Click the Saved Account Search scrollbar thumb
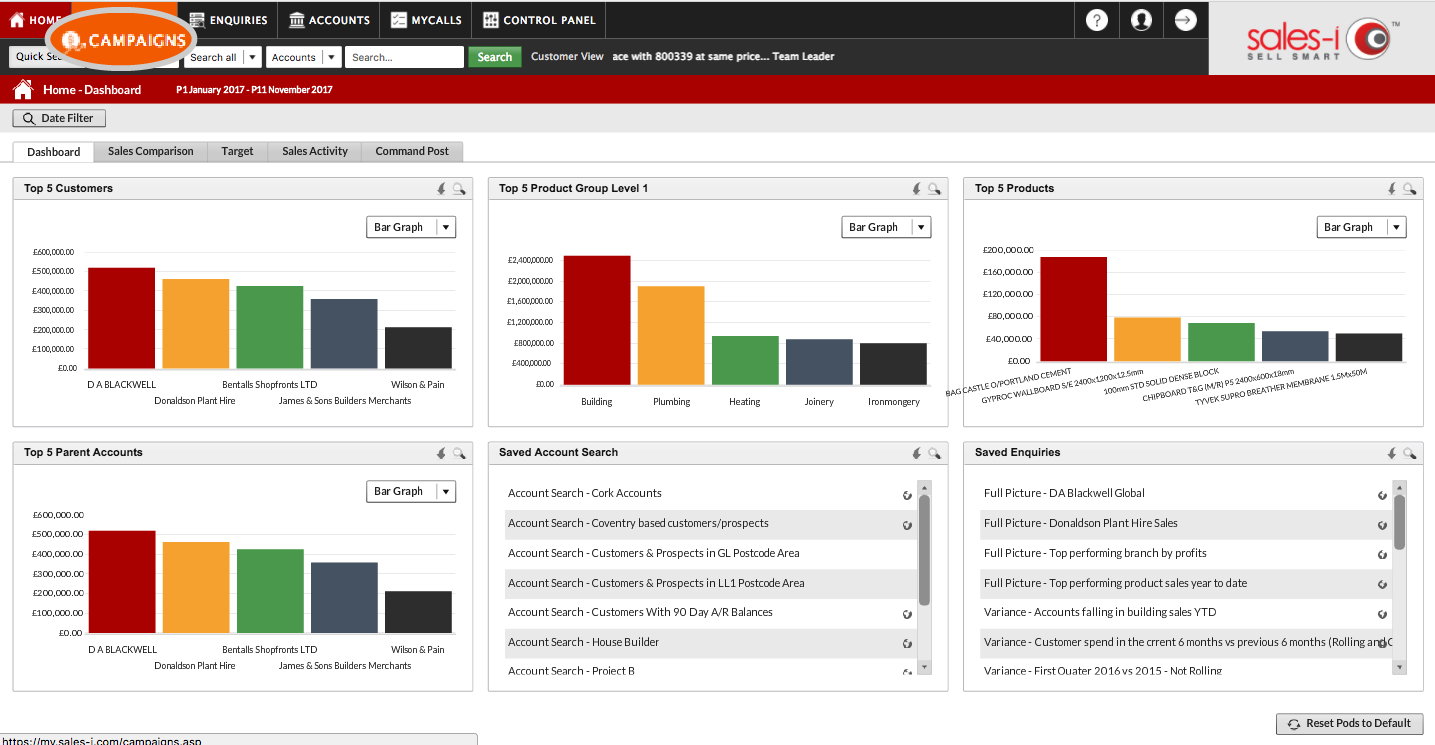 pos(925,550)
